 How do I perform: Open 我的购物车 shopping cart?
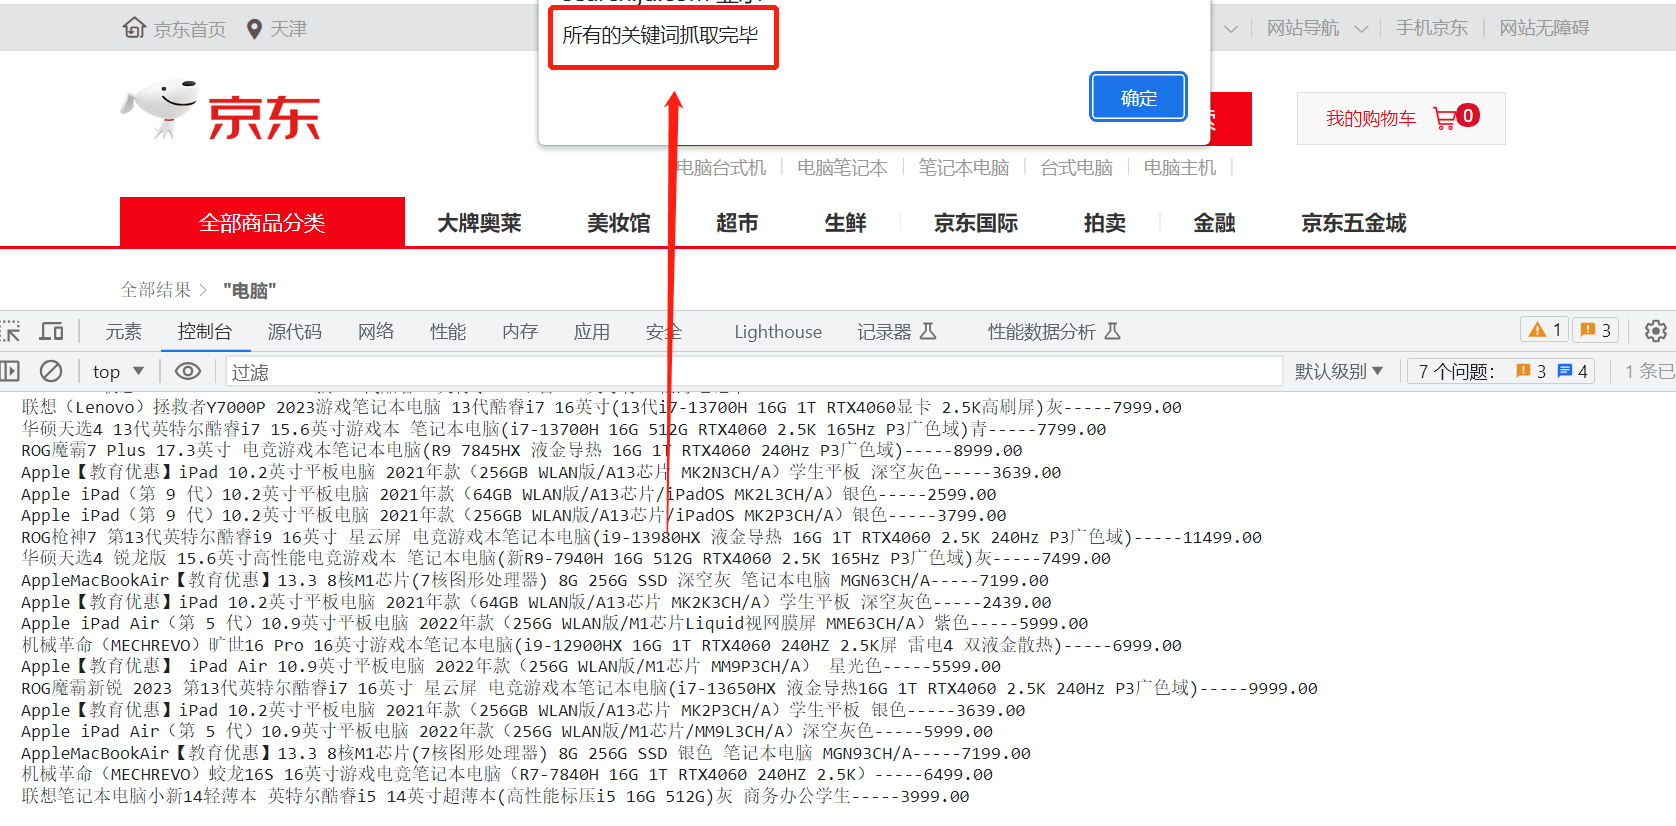pyautogui.click(x=1401, y=118)
